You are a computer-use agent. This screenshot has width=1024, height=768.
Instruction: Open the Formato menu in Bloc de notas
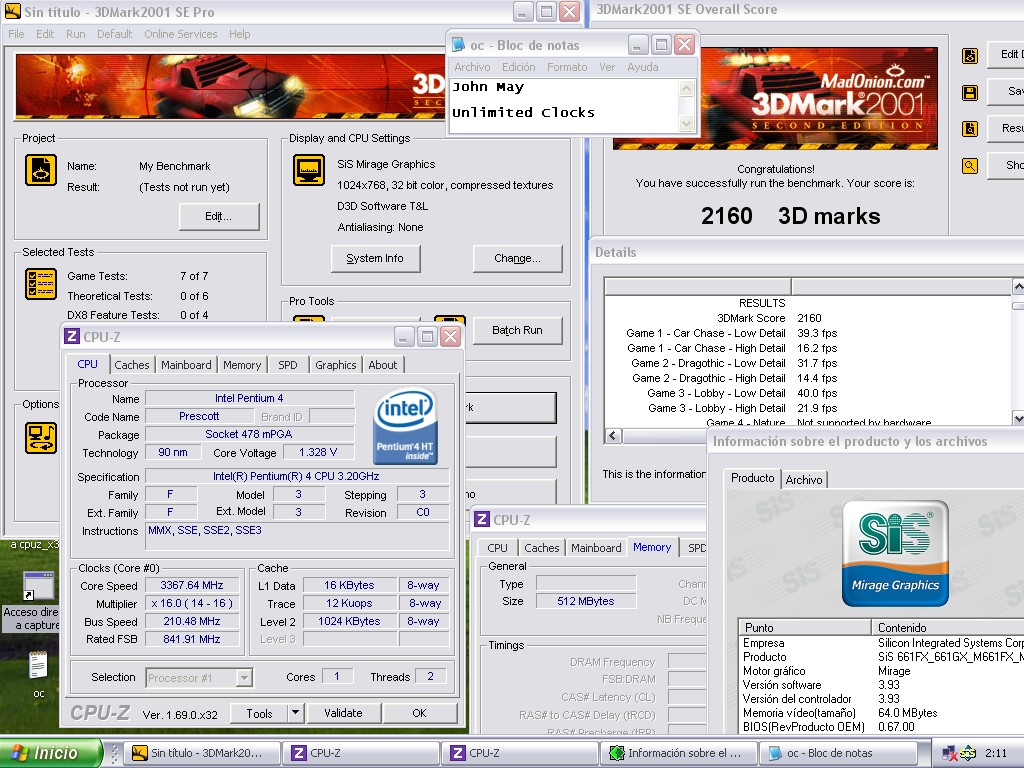(x=567, y=67)
